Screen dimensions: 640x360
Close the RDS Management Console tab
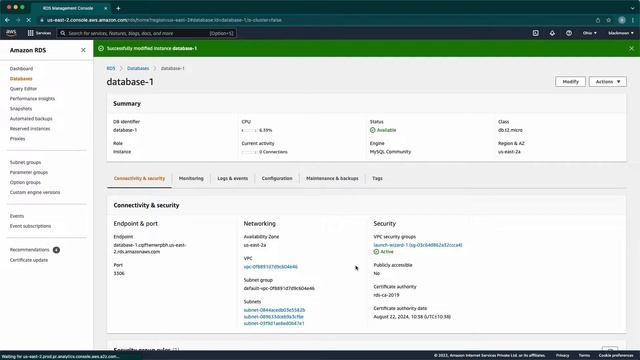click(106, 8)
